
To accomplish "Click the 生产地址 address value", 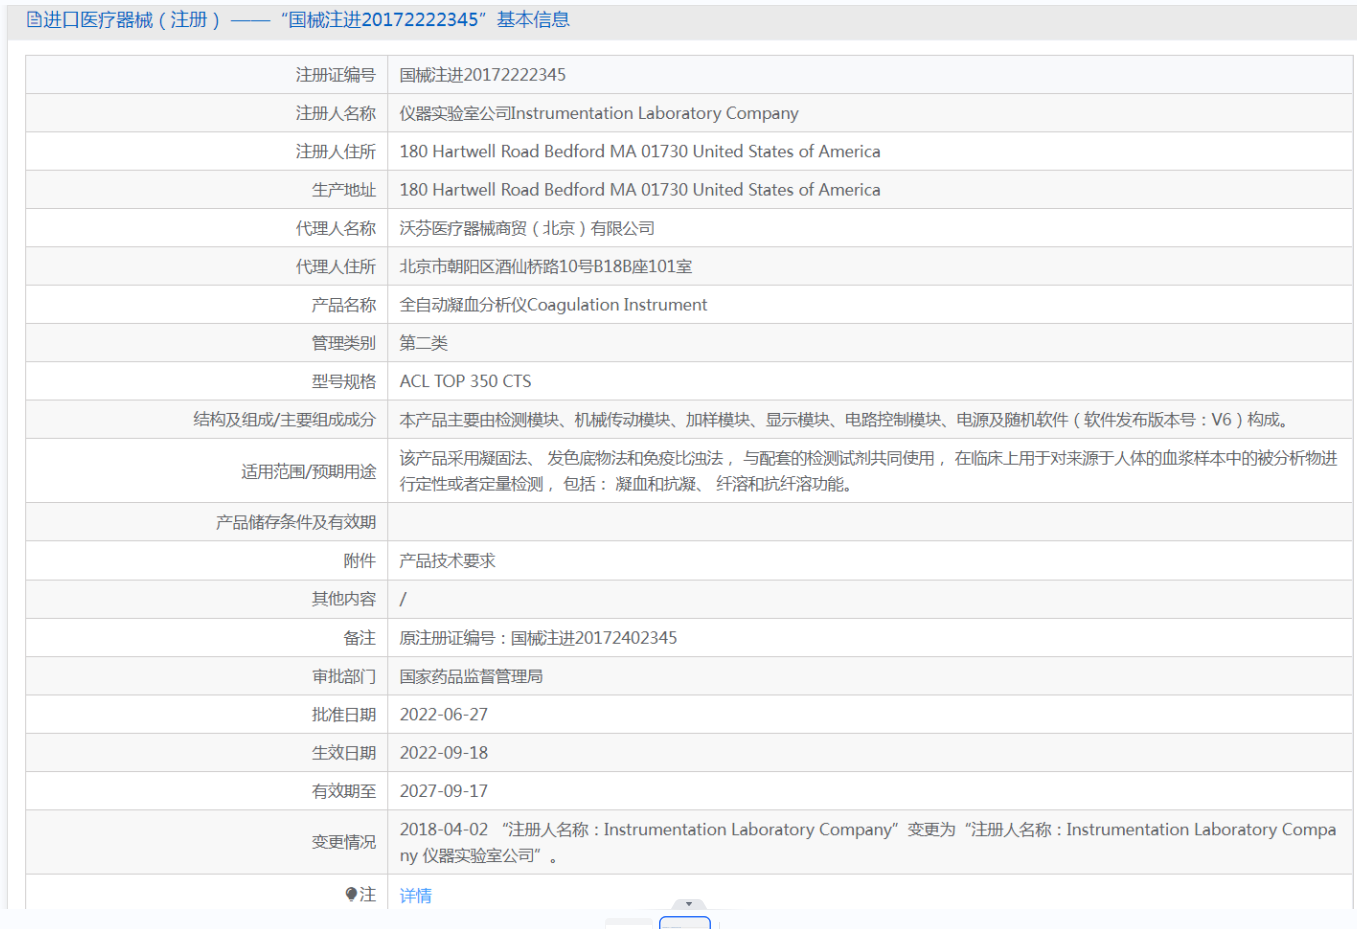I will click(639, 190).
